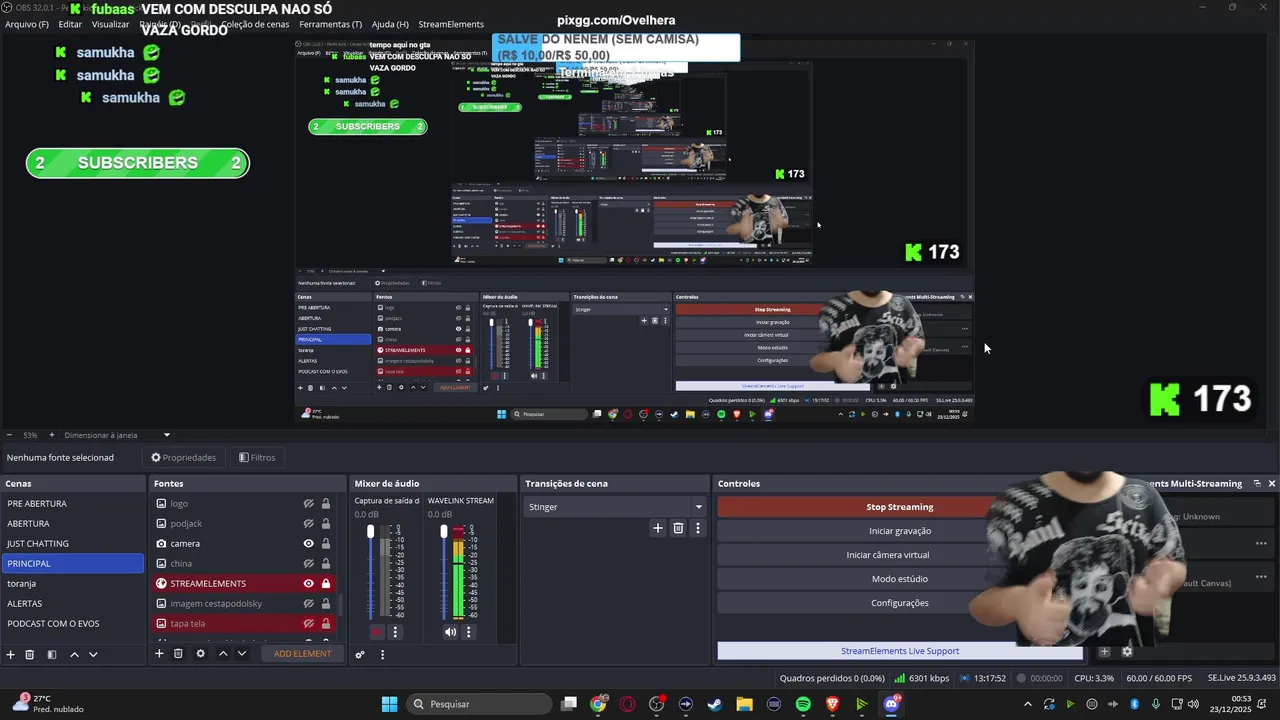Adjust the WAVELINK STREAM volume fader

click(444, 532)
